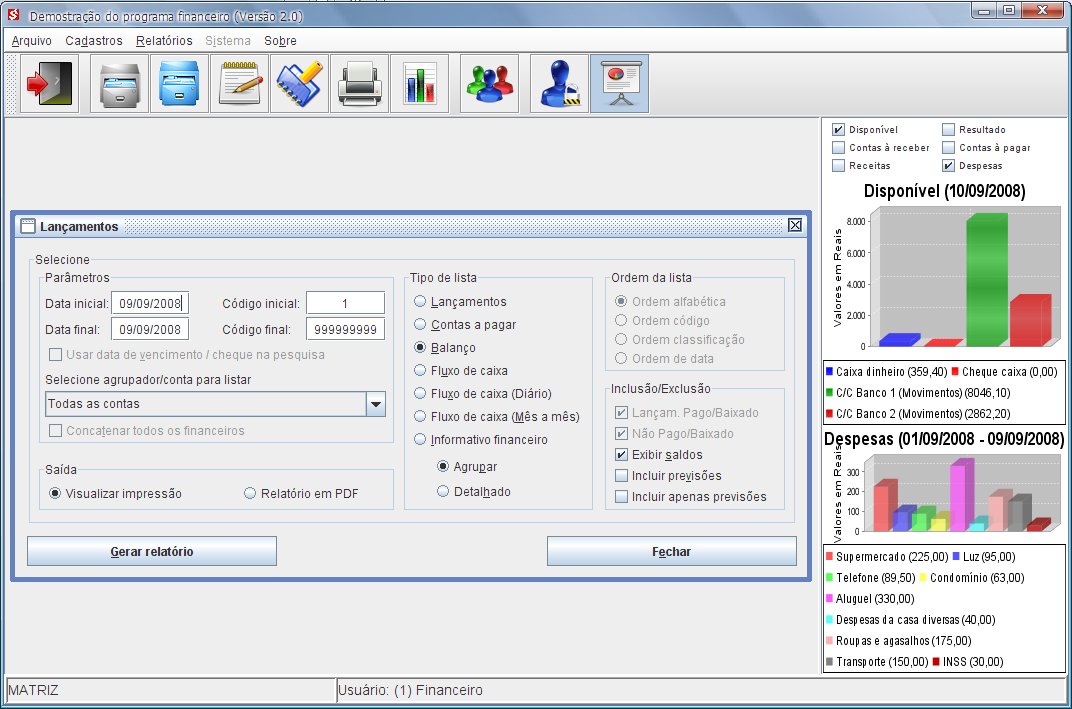Select the Ordem classificação radio button
1072x709 pixels.
click(621, 339)
